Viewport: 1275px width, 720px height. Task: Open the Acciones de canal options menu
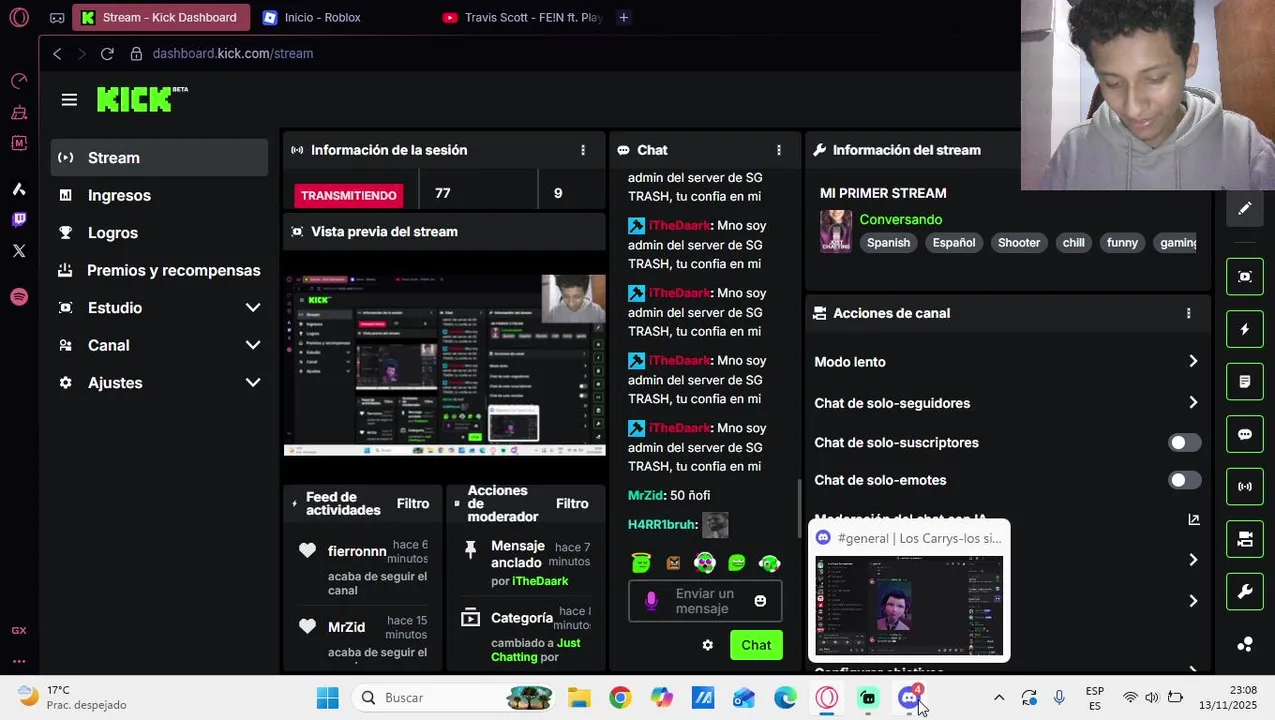(1188, 313)
